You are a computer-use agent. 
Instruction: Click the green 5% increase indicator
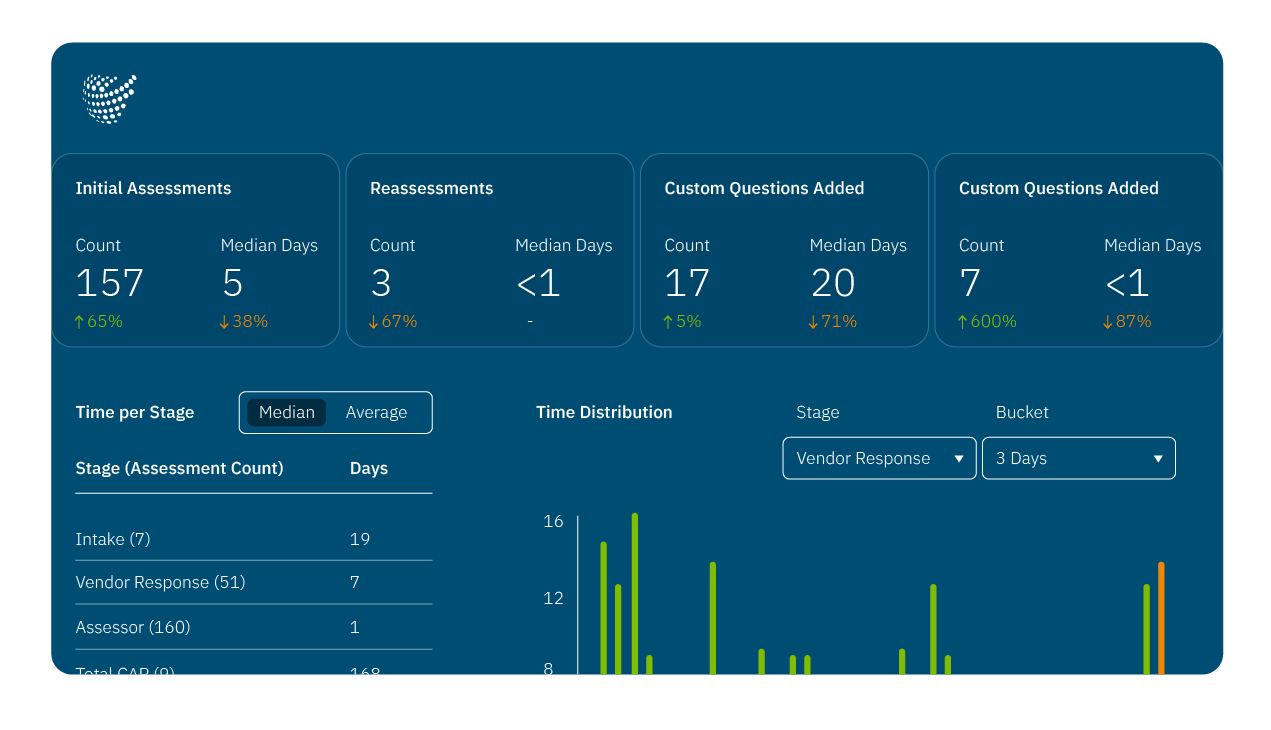[x=682, y=321]
